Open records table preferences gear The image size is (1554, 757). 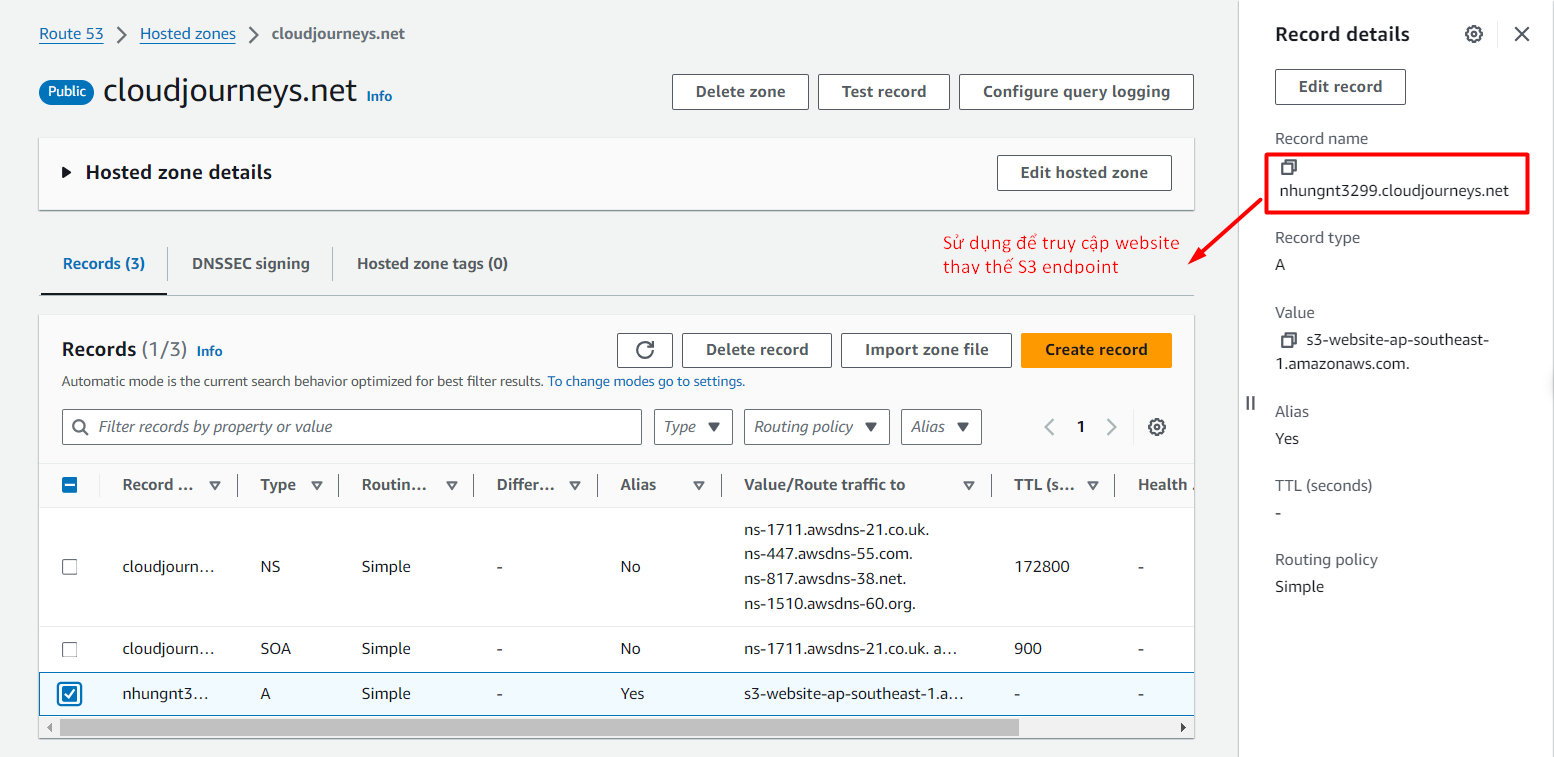point(1157,427)
